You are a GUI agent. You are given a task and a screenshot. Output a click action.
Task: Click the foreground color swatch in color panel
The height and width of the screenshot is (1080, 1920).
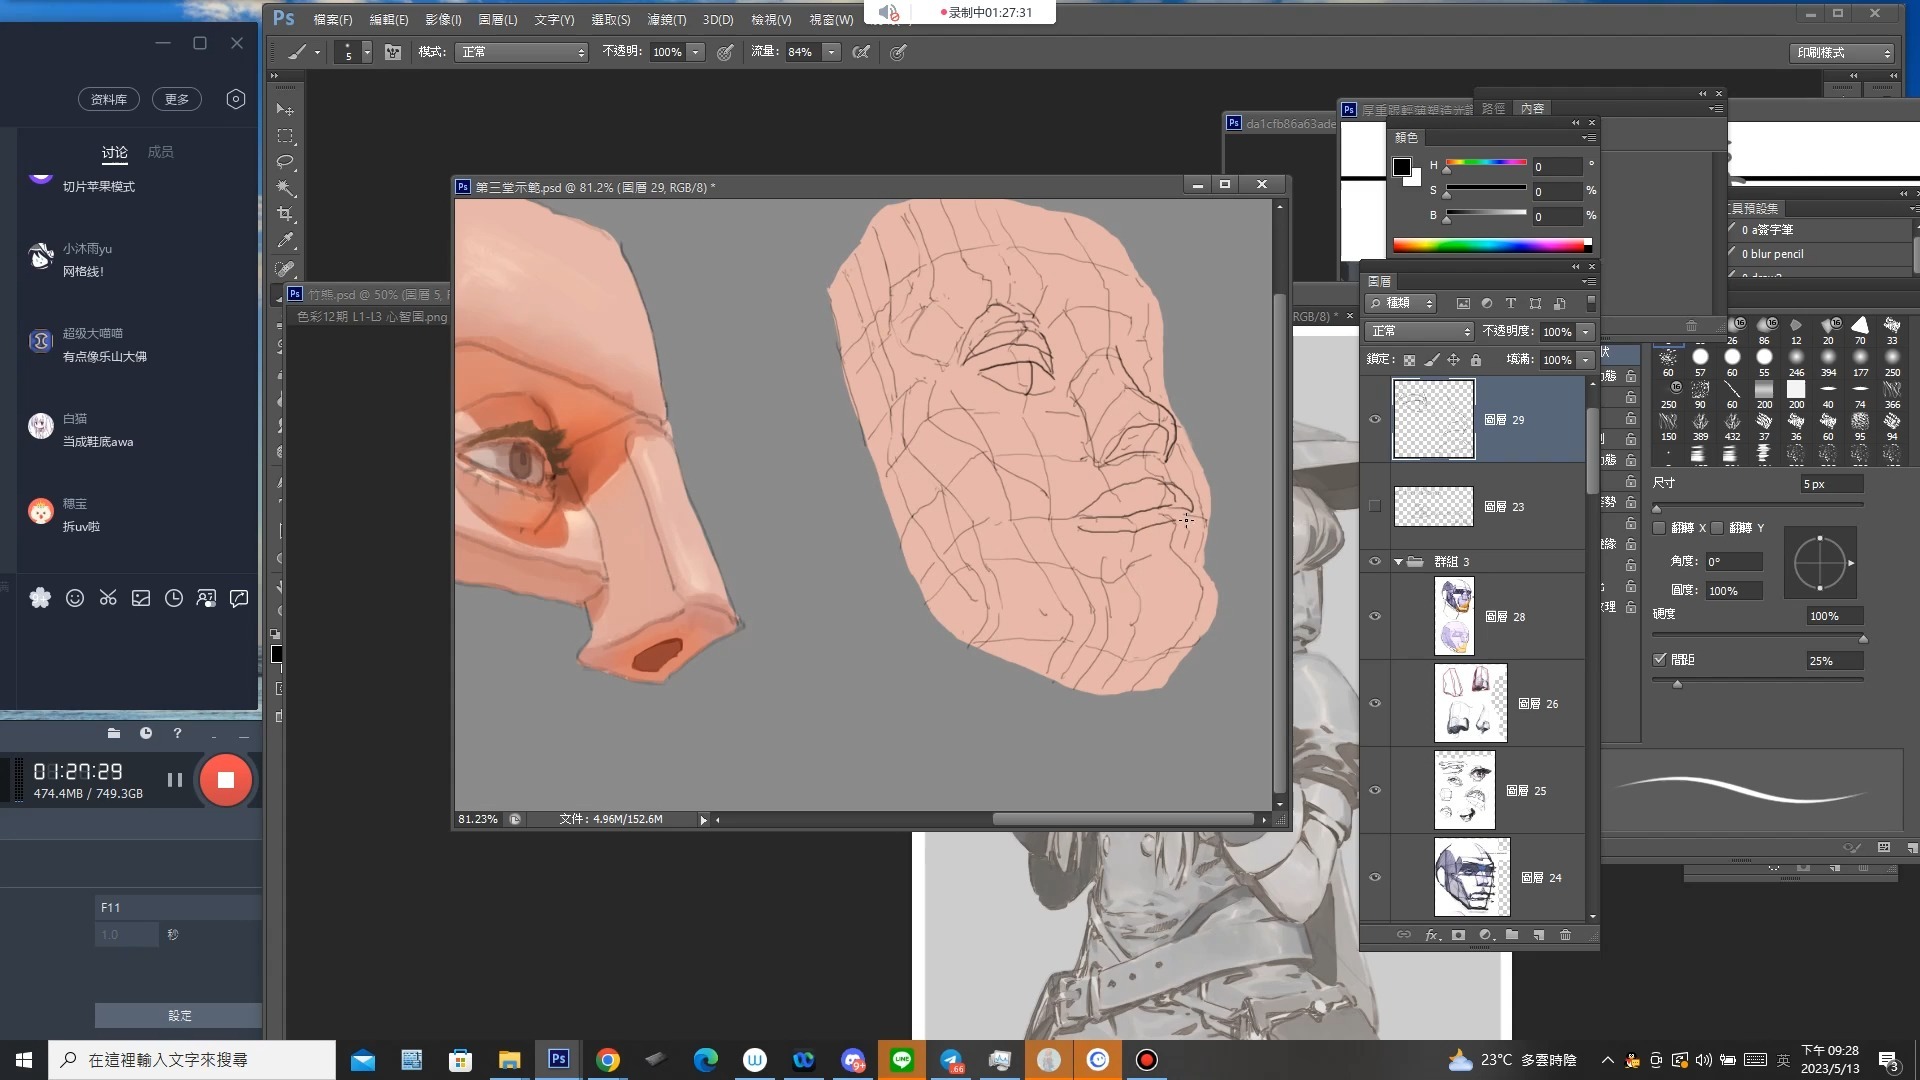1402,167
